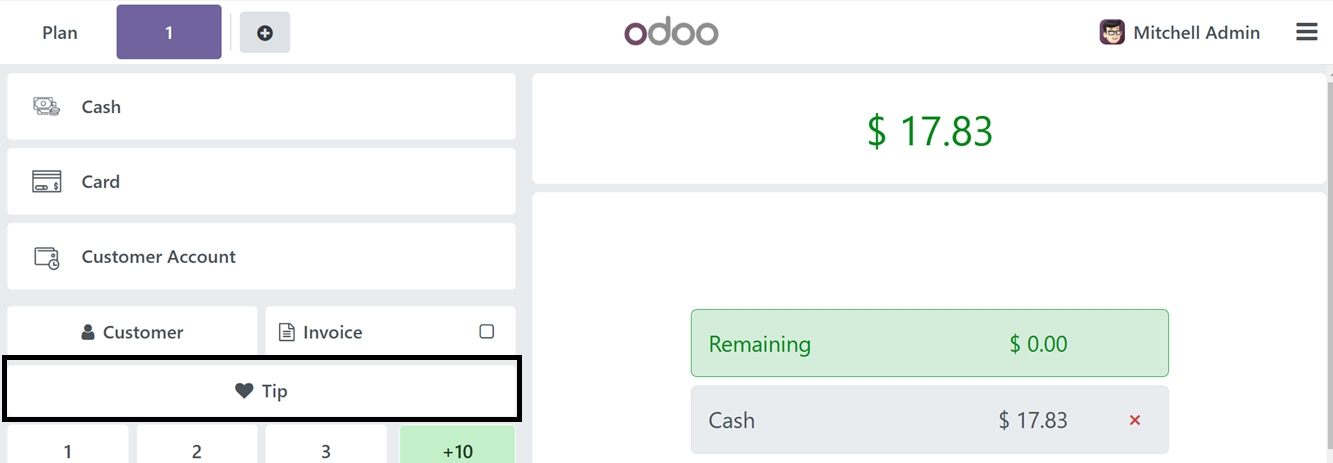
Task: Select the Cash $ 17.83 payment line
Action: 929,420
